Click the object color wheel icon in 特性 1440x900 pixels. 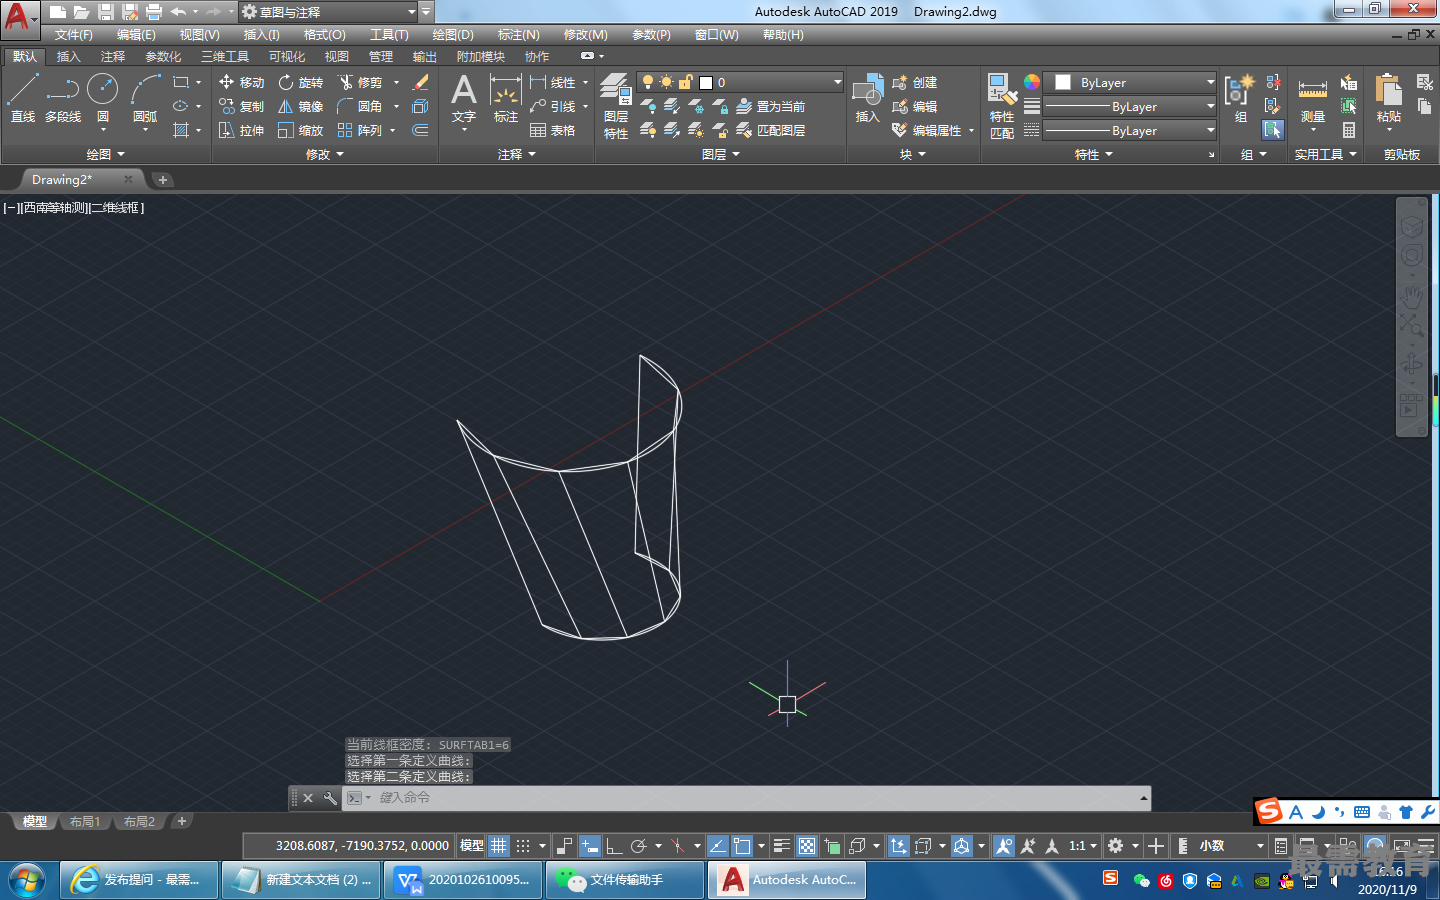coord(1032,82)
